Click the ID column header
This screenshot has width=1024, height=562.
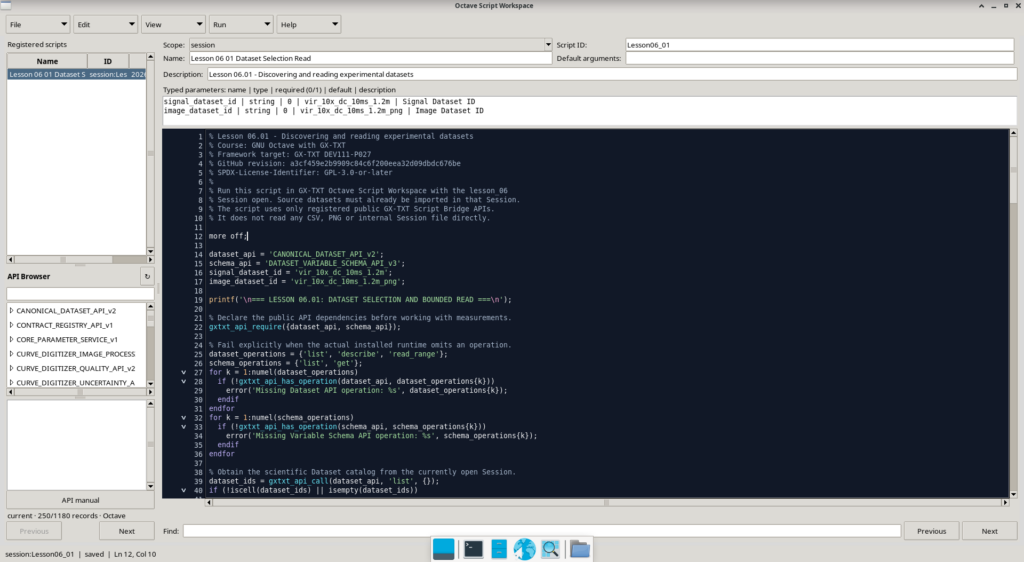[108, 61]
